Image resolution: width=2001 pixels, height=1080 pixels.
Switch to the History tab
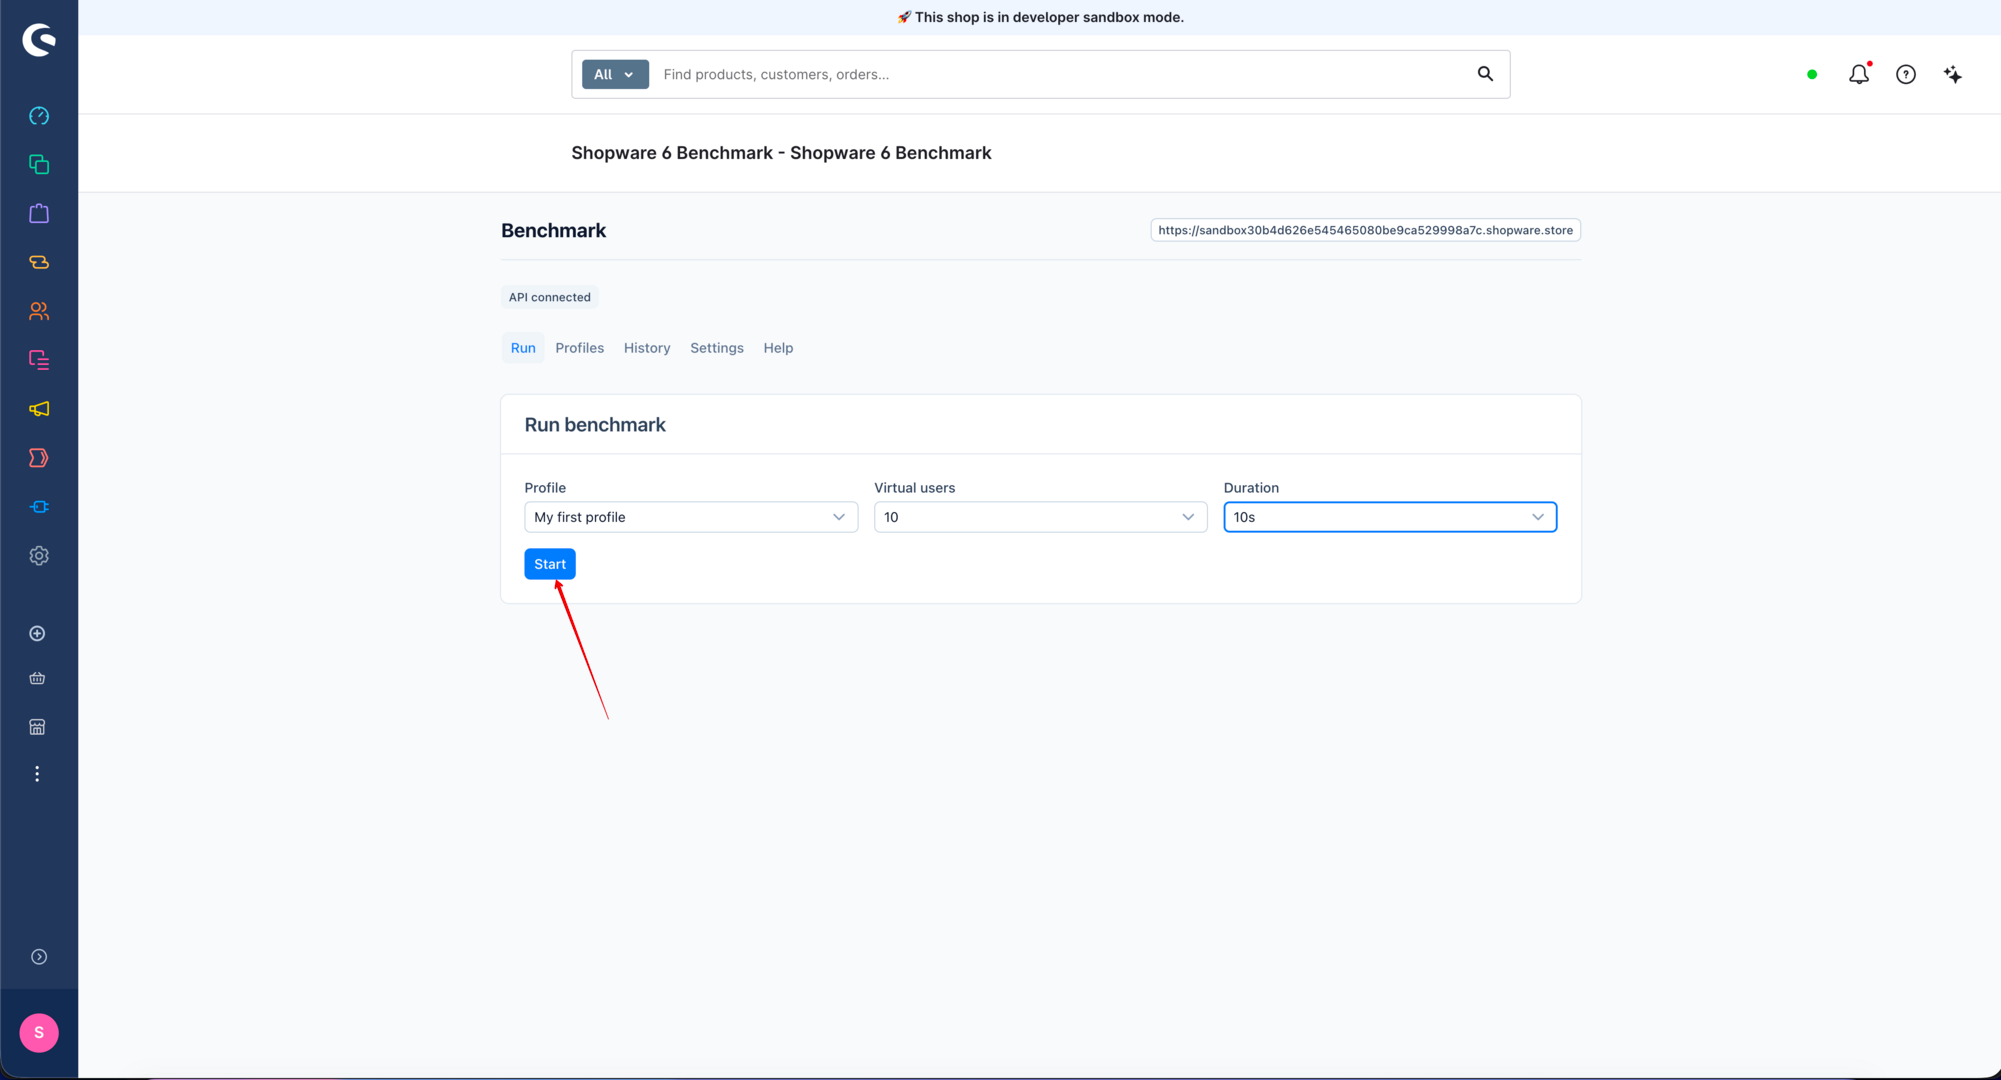pos(647,348)
